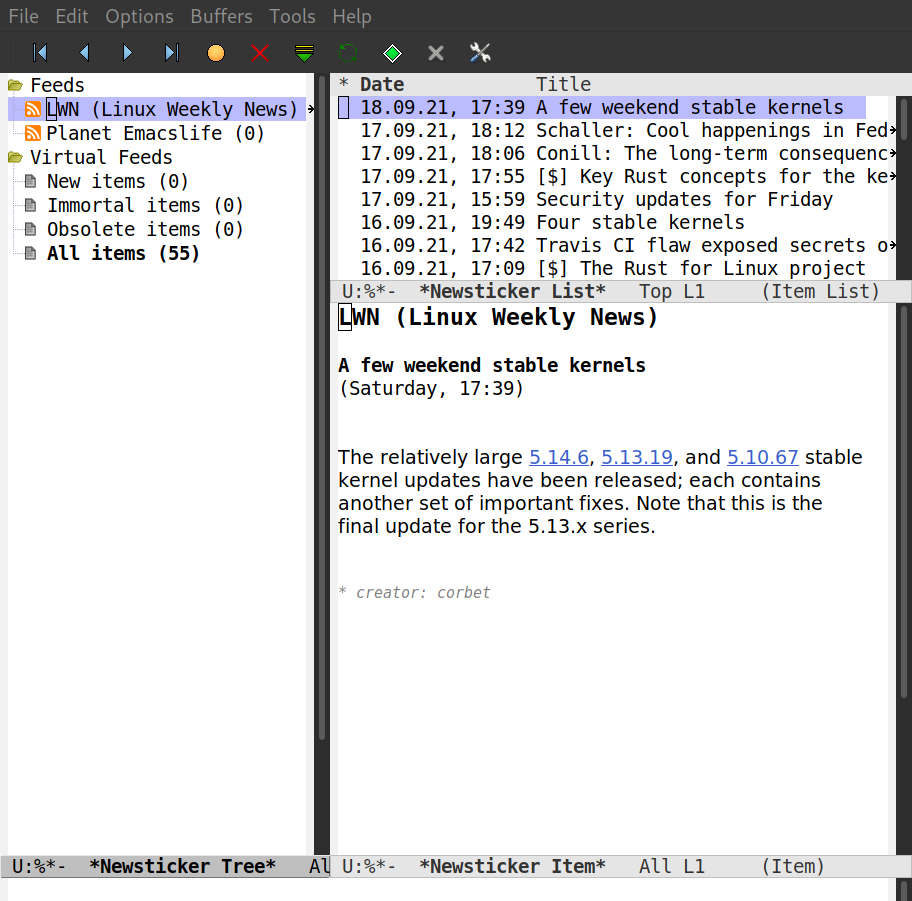Click the orange circle toolbar icon
912x901 pixels.
click(216, 53)
